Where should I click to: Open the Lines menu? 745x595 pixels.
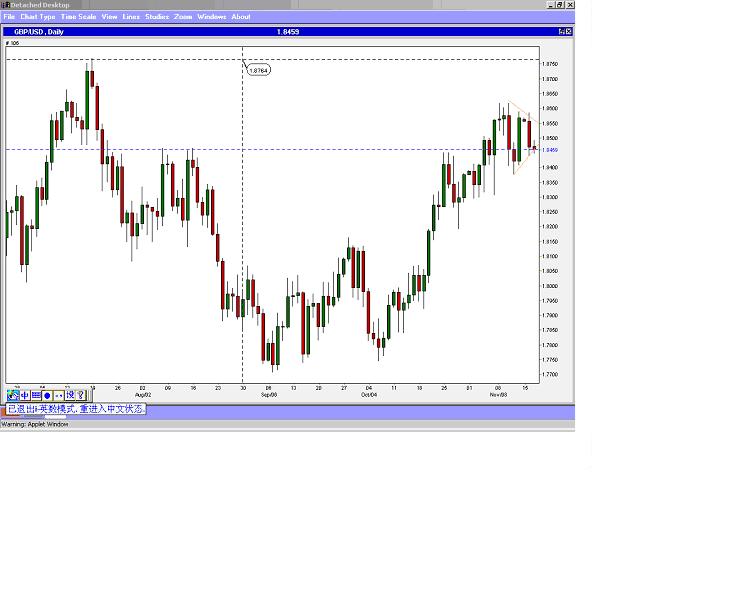click(x=131, y=17)
